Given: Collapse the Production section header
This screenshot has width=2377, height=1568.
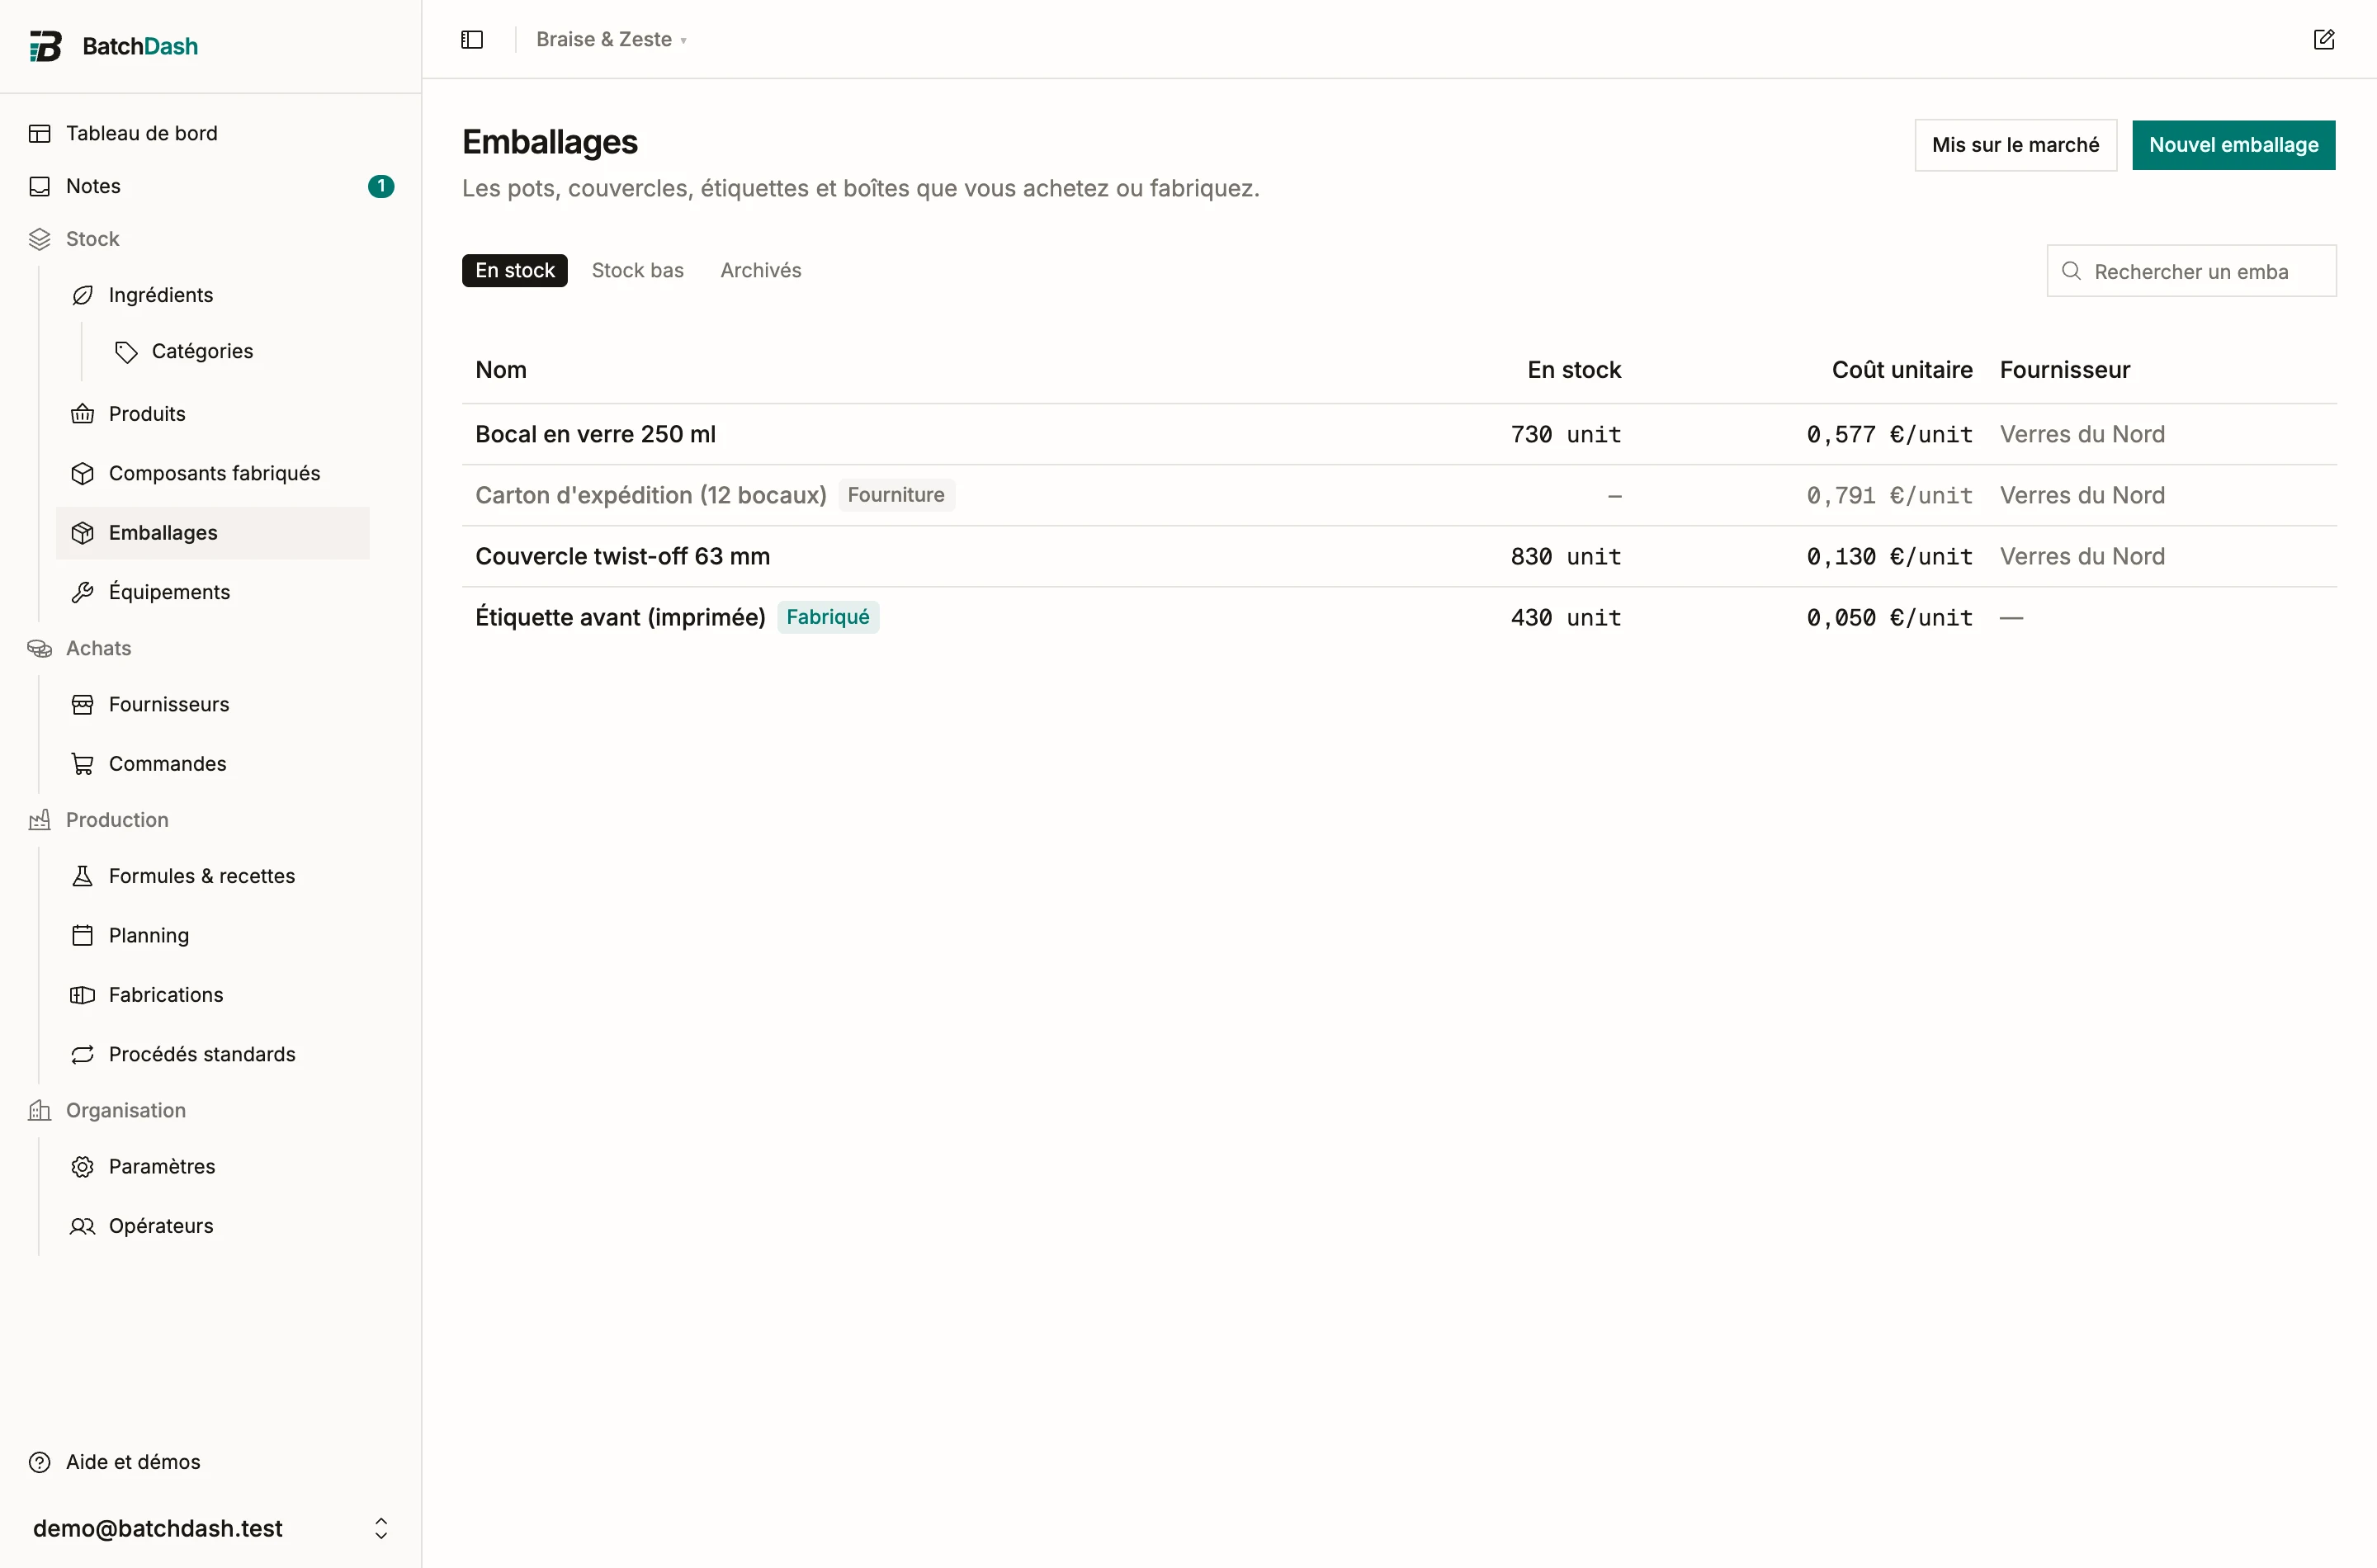Looking at the screenshot, I should pos(117,820).
